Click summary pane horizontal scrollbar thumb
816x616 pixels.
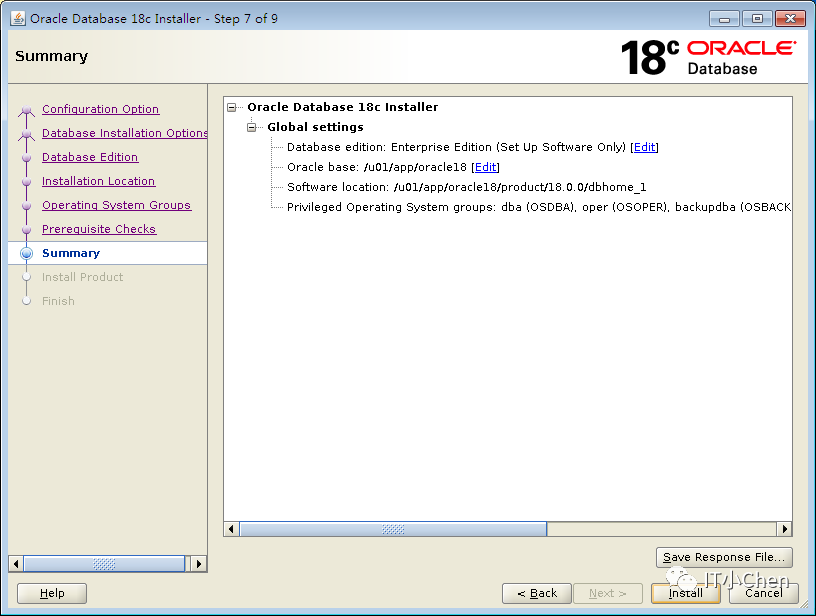[393, 529]
